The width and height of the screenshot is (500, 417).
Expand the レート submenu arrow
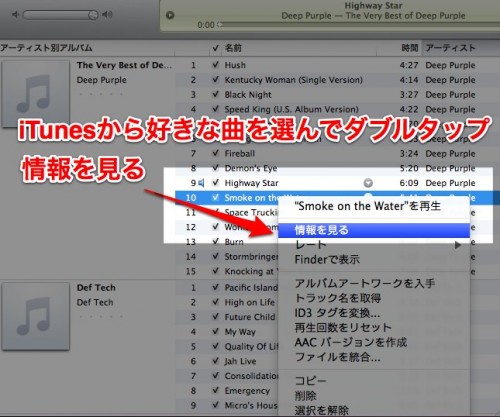tap(458, 245)
